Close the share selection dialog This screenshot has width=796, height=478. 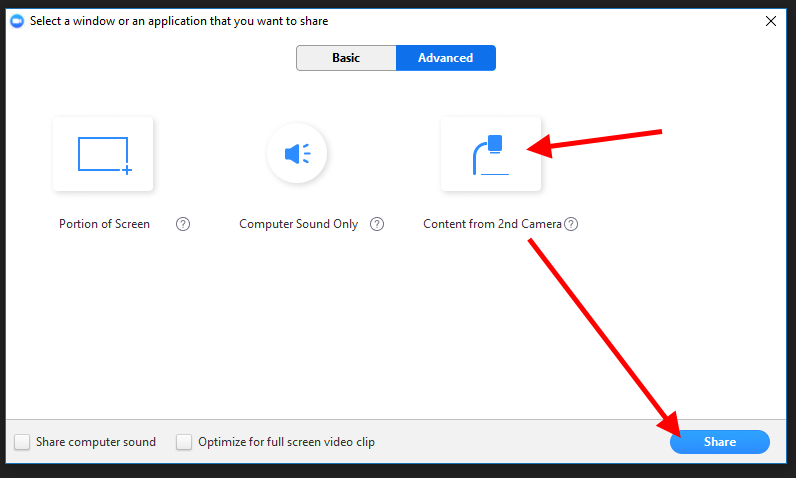770,21
